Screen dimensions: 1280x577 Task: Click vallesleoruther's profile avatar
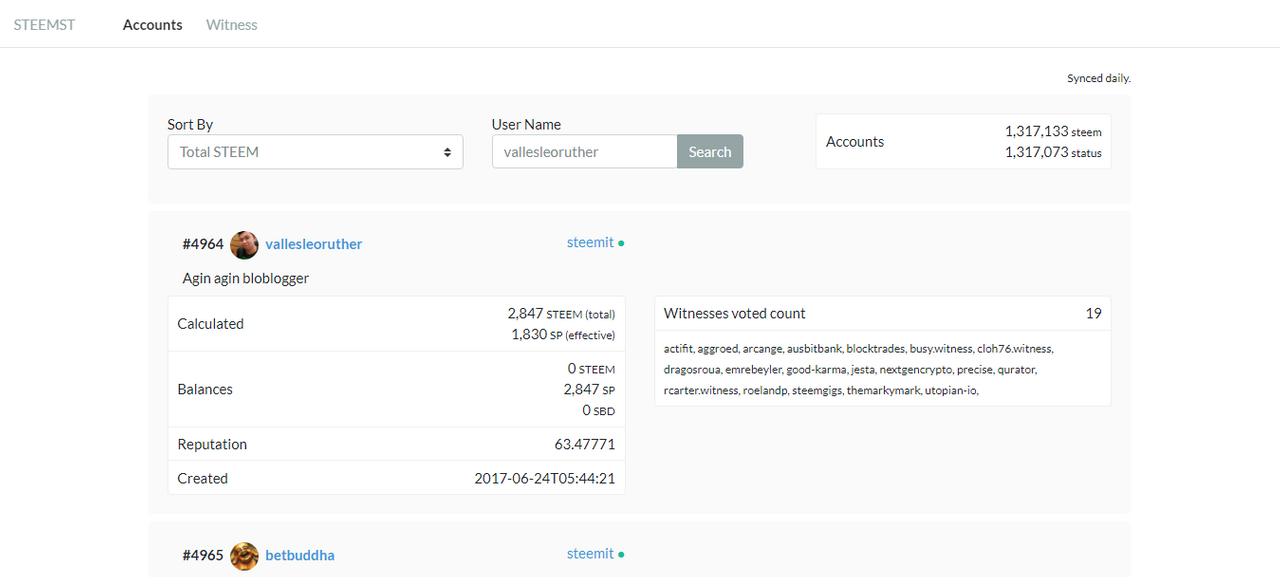244,244
